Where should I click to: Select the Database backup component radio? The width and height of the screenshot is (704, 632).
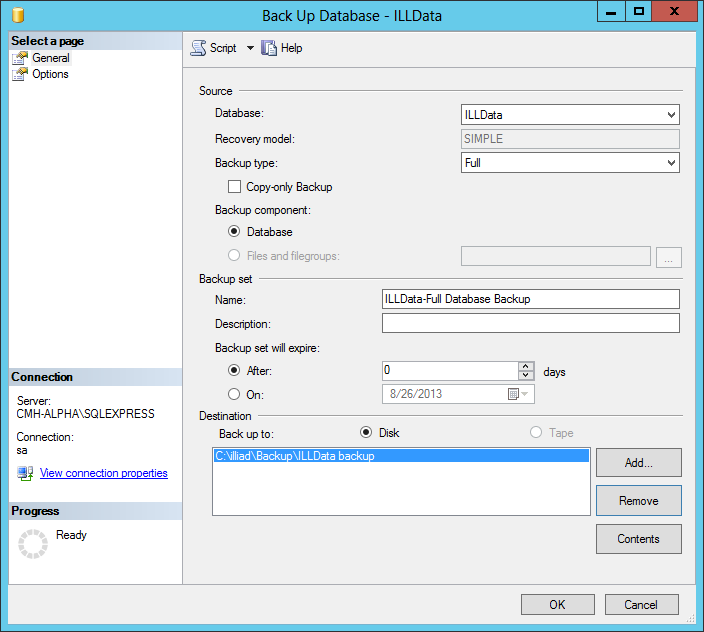[x=235, y=232]
